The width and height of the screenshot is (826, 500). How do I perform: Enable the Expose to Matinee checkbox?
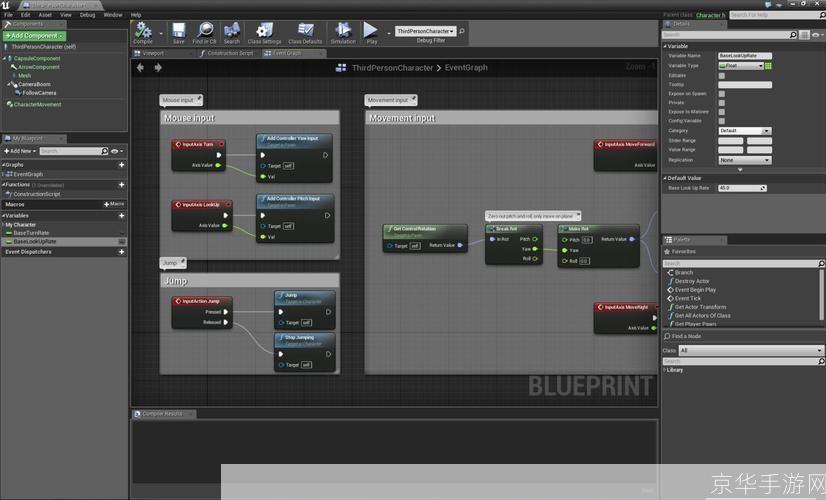pyautogui.click(x=722, y=112)
